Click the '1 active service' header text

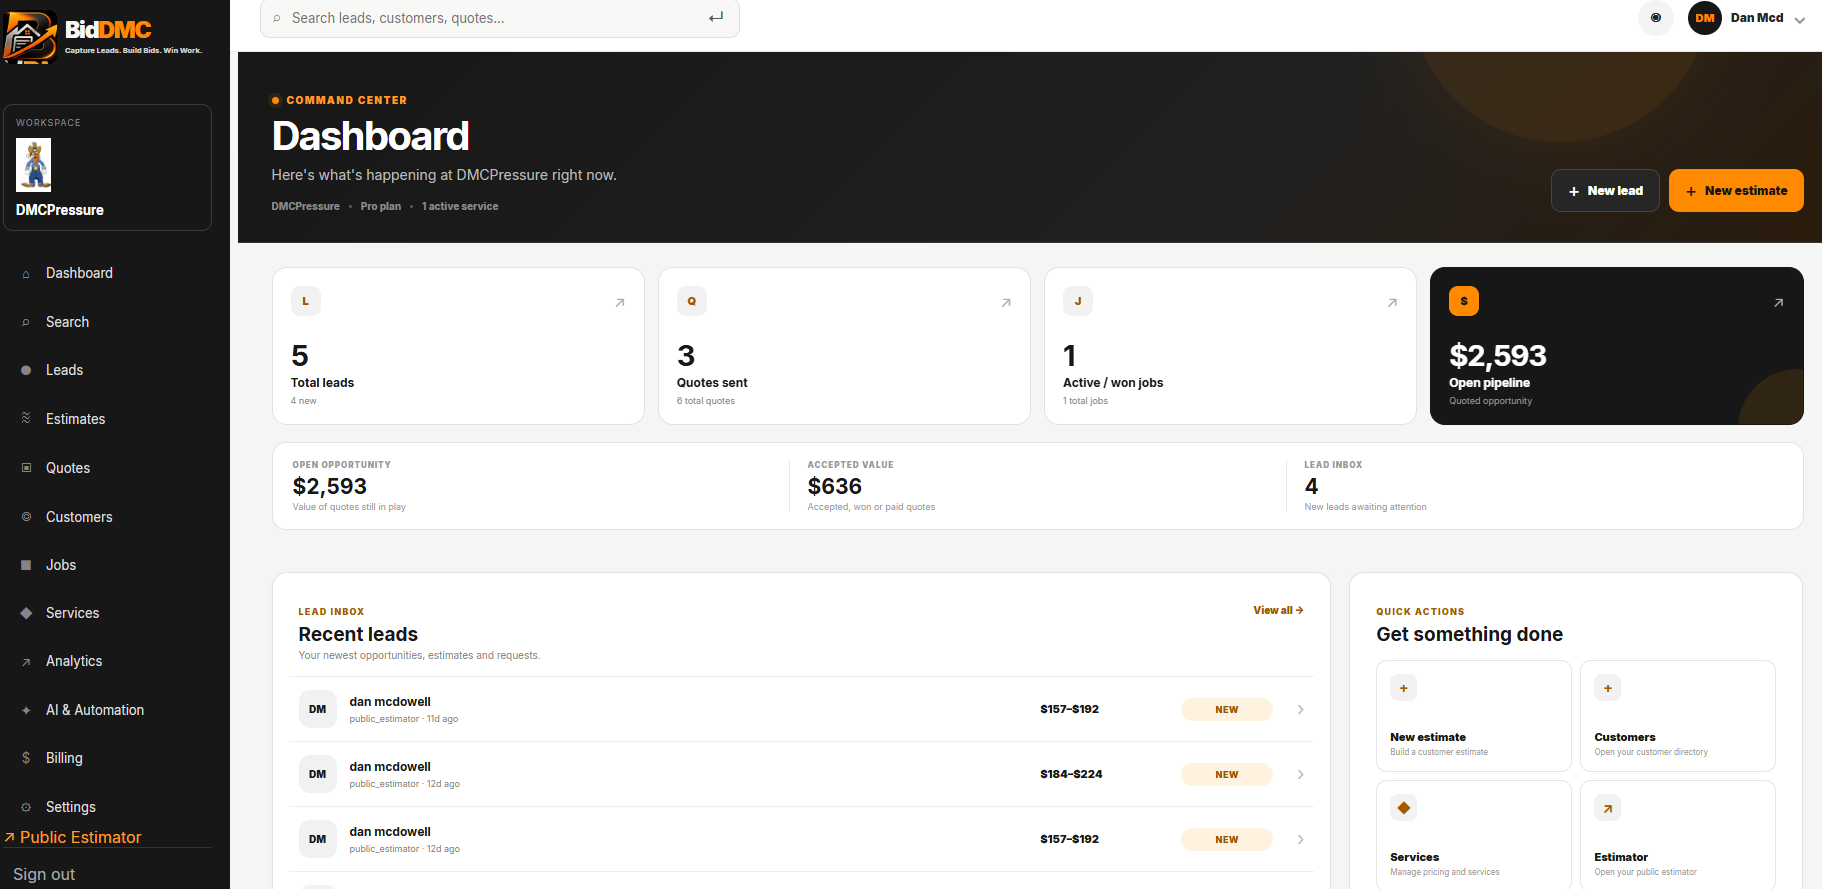coord(460,206)
